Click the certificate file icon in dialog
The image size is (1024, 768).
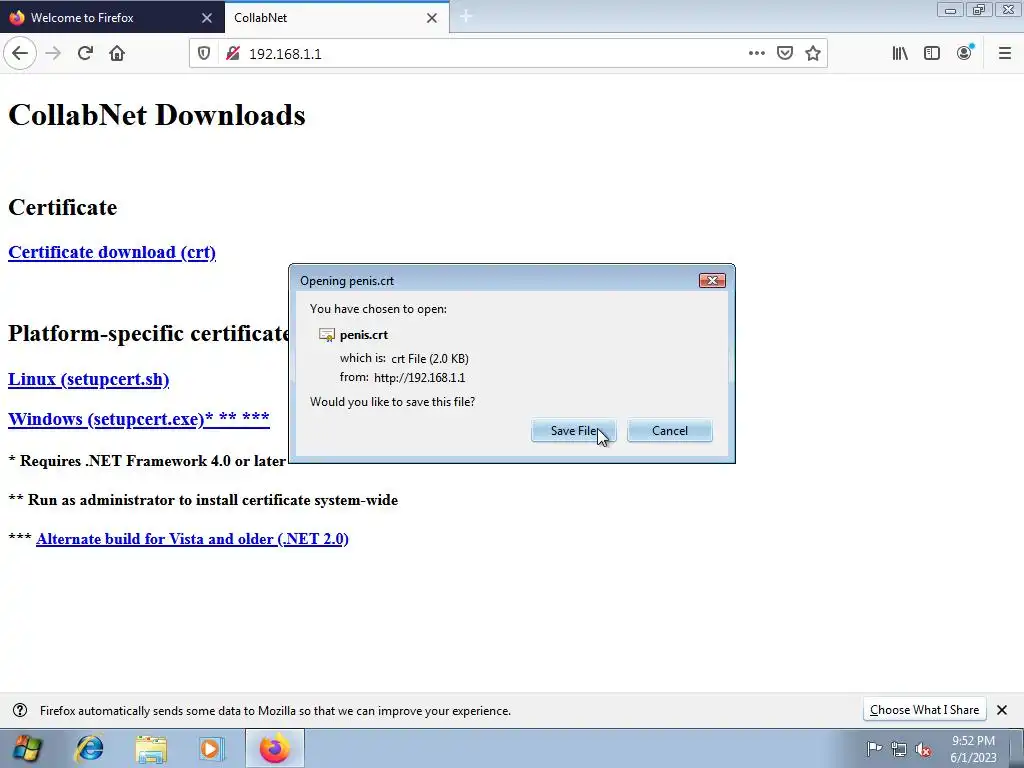(x=327, y=335)
